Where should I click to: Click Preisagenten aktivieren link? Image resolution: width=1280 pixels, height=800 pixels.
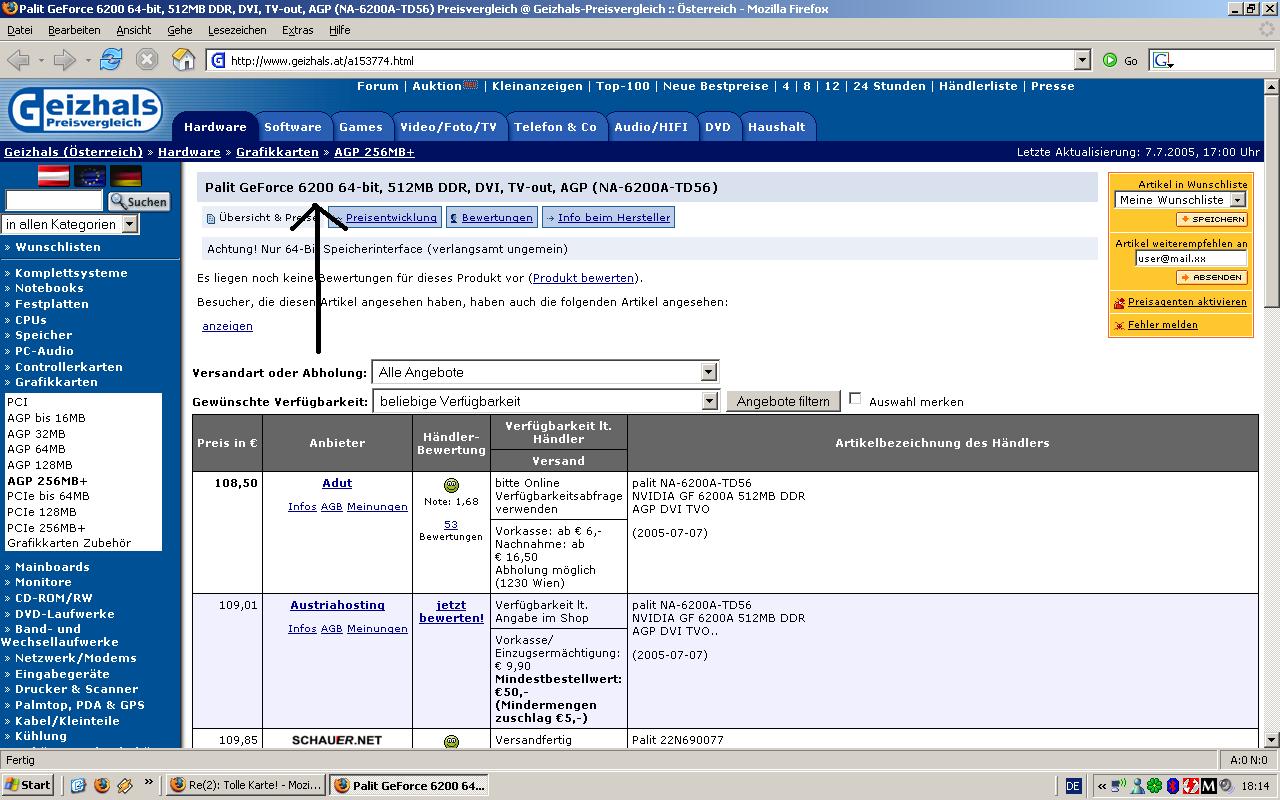(1187, 301)
